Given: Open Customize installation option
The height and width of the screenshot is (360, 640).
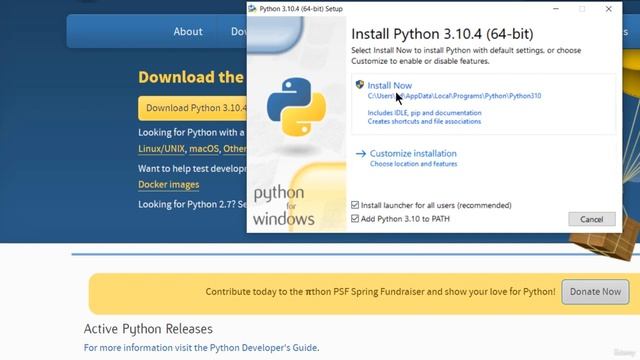Looking at the screenshot, I should [x=413, y=153].
